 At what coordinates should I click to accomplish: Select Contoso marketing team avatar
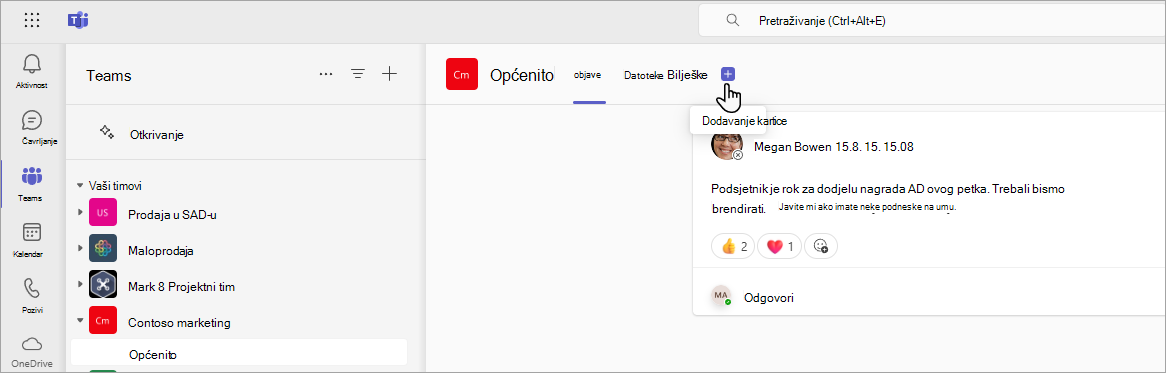point(103,321)
